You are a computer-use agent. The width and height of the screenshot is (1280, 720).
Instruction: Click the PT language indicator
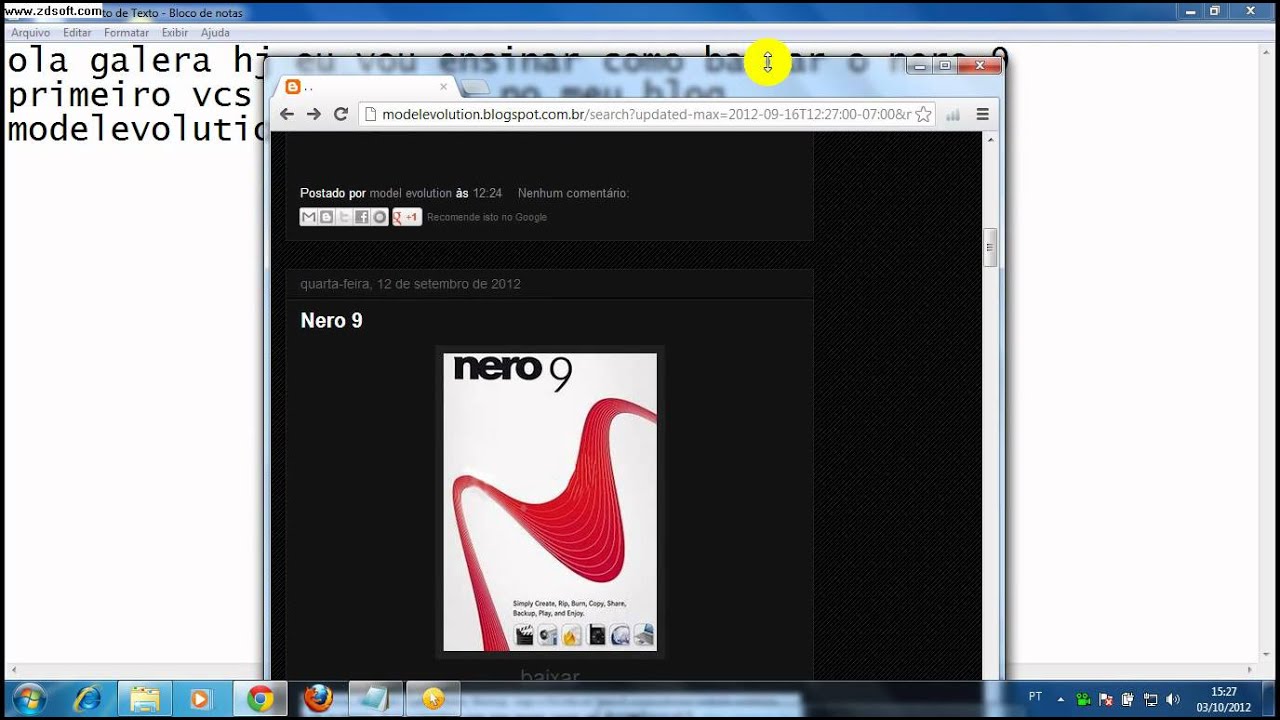tap(1035, 697)
